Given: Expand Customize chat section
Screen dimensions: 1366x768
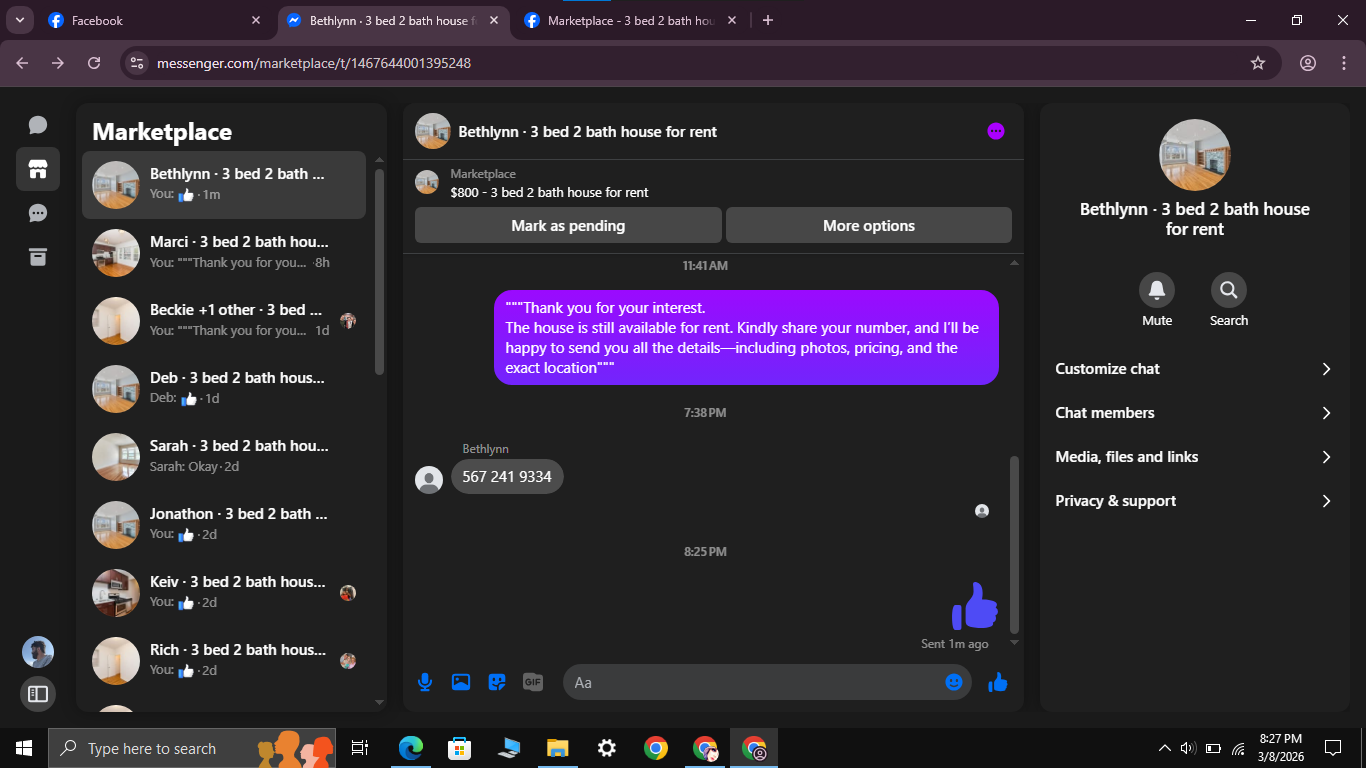Looking at the screenshot, I should point(1194,369).
